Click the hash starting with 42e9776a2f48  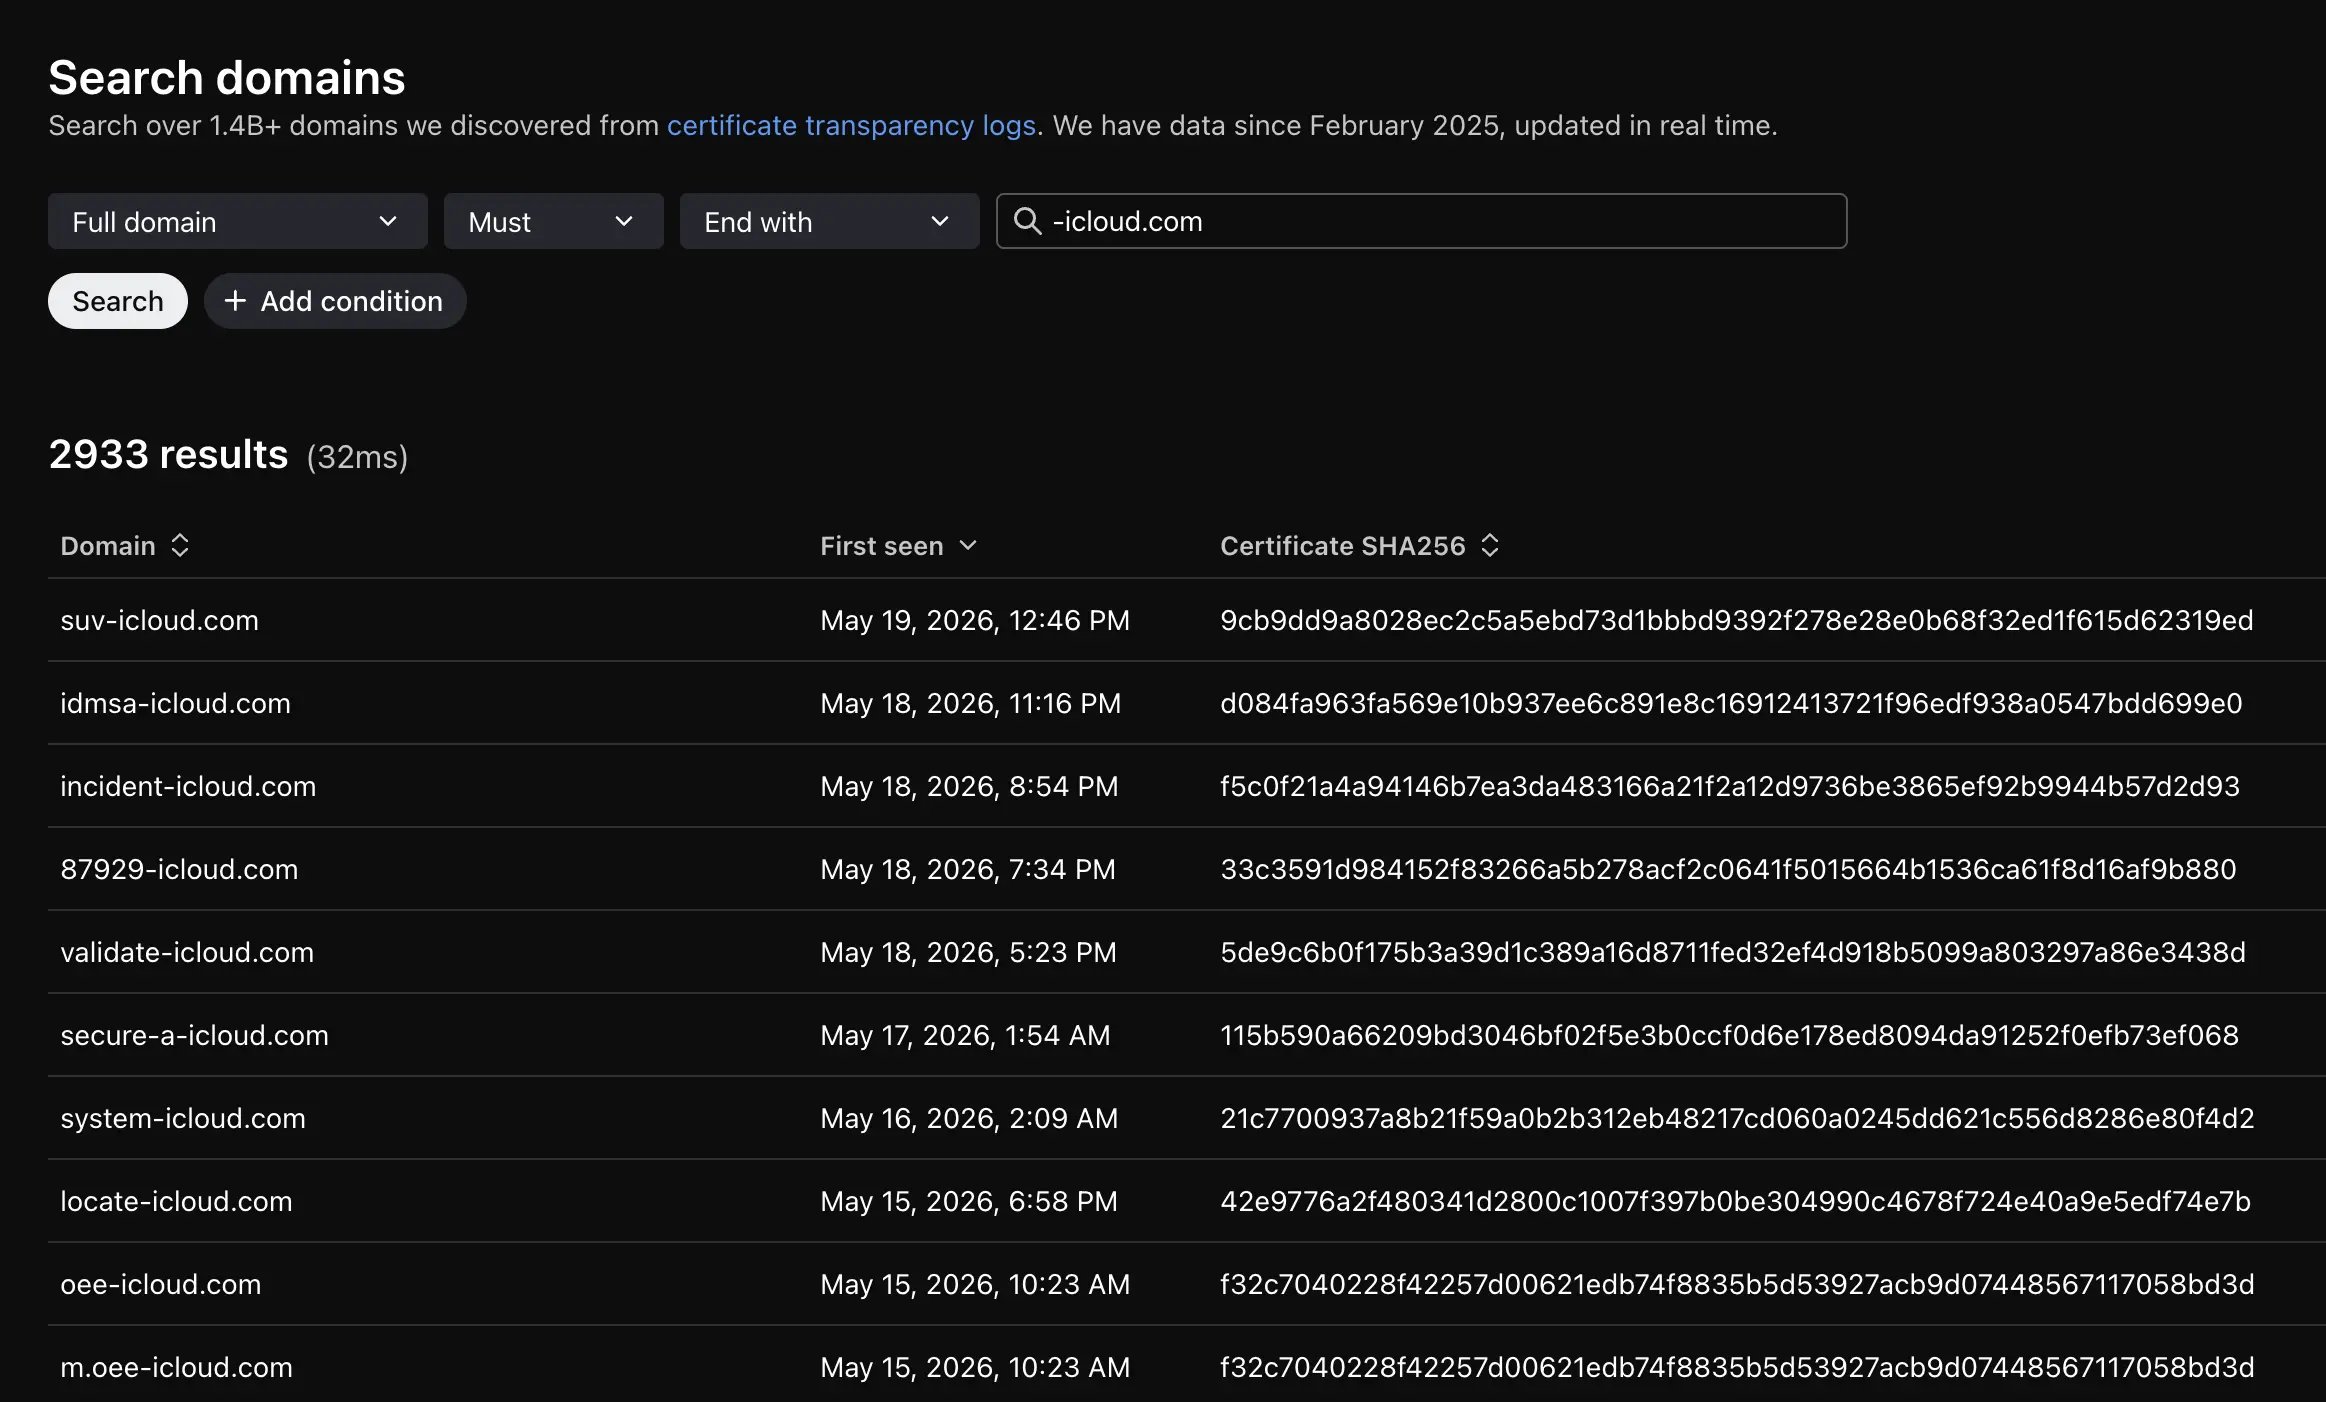tap(1736, 1201)
